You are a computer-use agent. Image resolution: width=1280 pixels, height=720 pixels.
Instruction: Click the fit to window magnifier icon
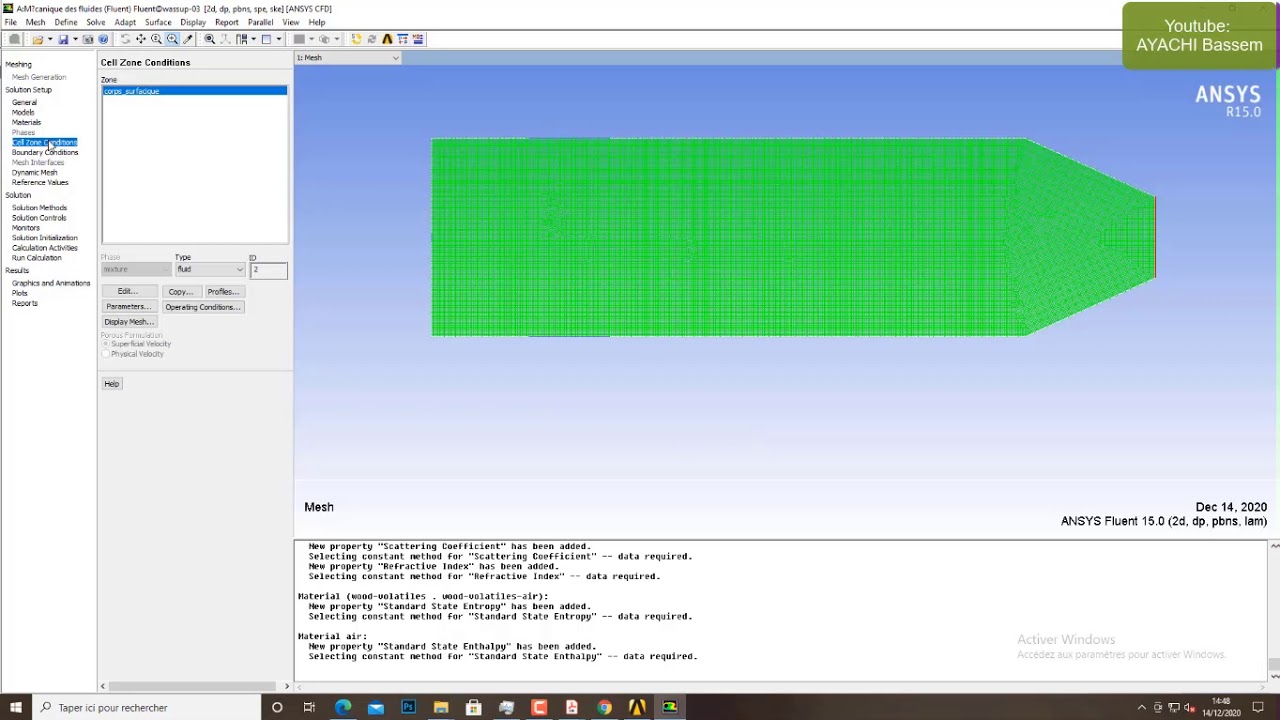pyautogui.click(x=209, y=39)
